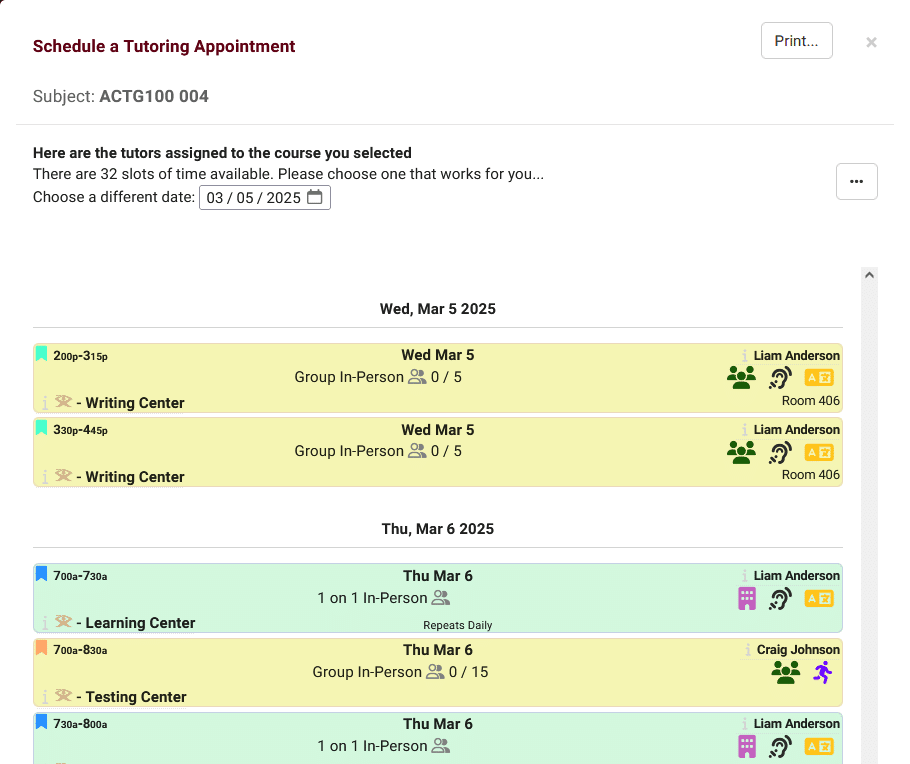The width and height of the screenshot is (910, 764).
Task: Close the scheduling dialog
Action: pyautogui.click(x=871, y=42)
